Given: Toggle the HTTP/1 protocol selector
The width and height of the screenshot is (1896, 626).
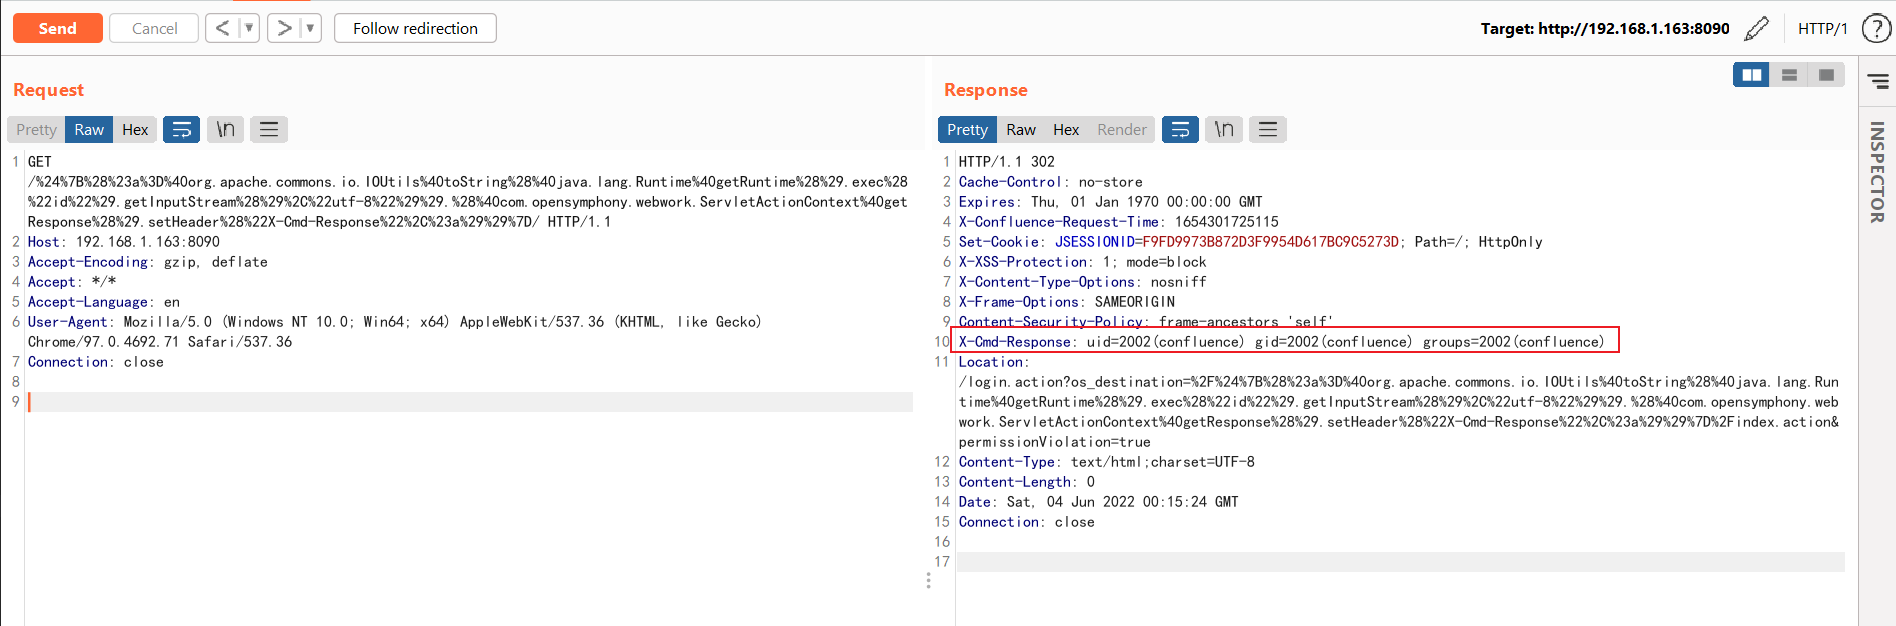Looking at the screenshot, I should coord(1822,28).
